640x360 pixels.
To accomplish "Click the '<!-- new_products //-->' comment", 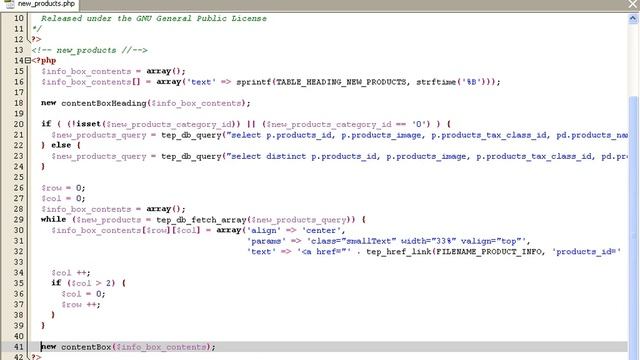I will point(90,50).
